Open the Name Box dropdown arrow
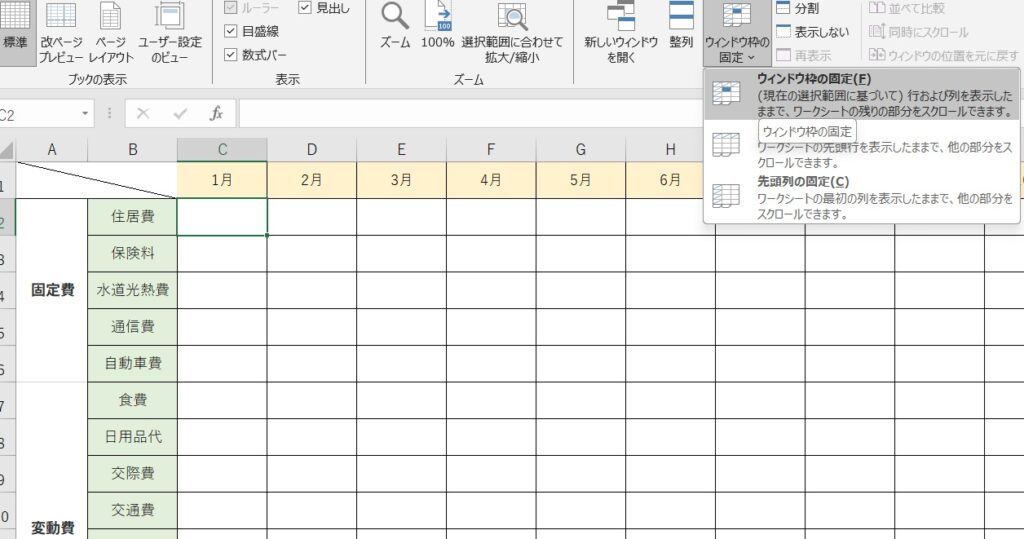Screen dimensions: 1024x539 pos(85,114)
